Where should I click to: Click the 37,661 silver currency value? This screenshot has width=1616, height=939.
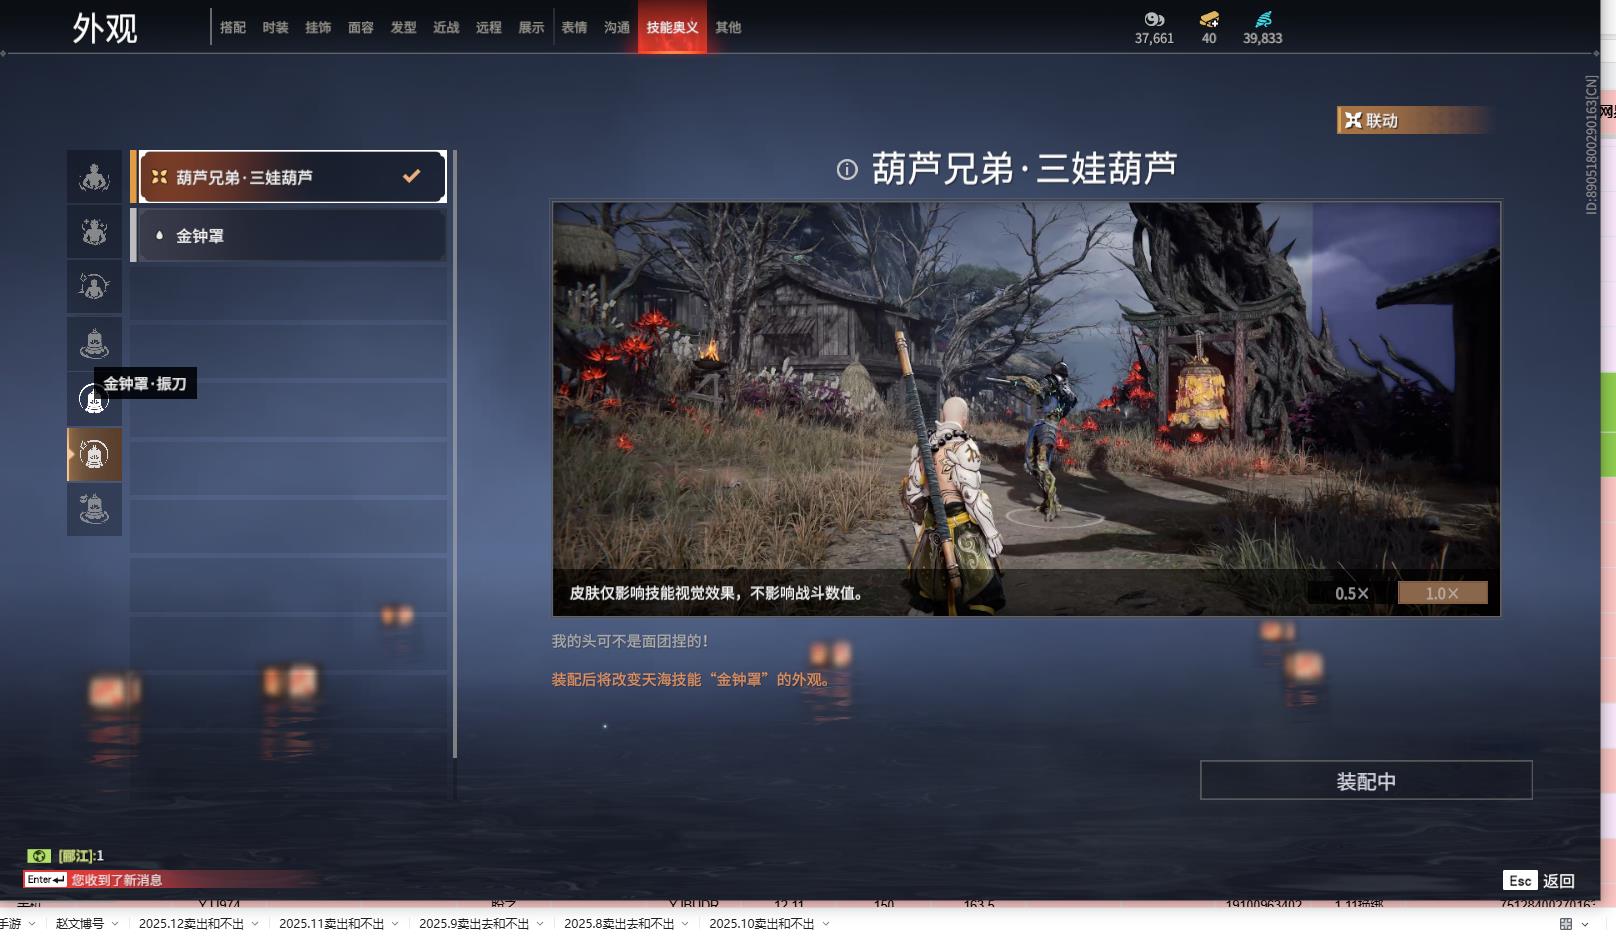(1154, 38)
